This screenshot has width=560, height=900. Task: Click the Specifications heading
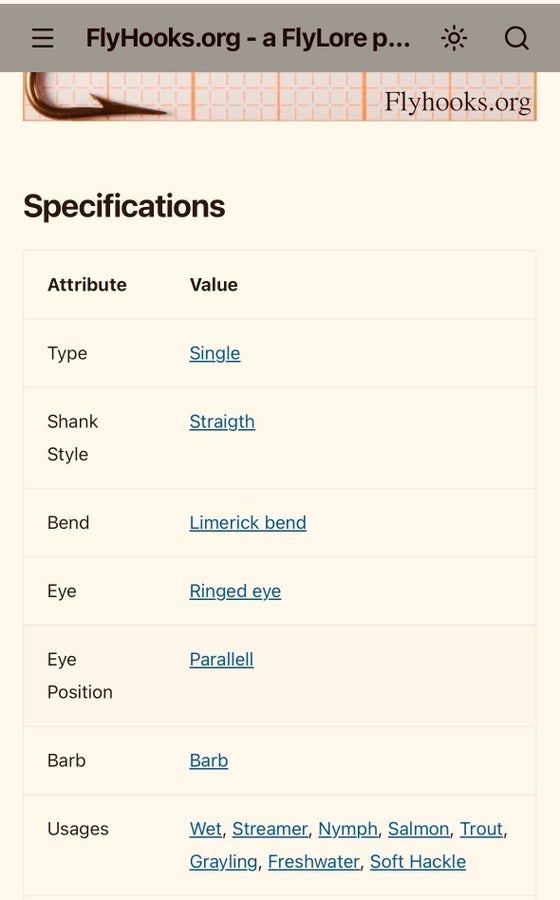(124, 206)
